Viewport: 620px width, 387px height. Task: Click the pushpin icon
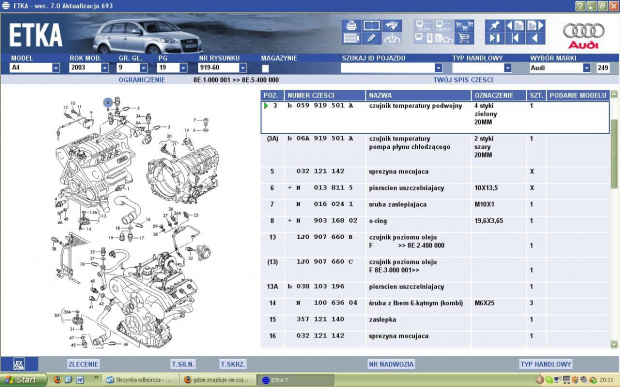pos(495,26)
